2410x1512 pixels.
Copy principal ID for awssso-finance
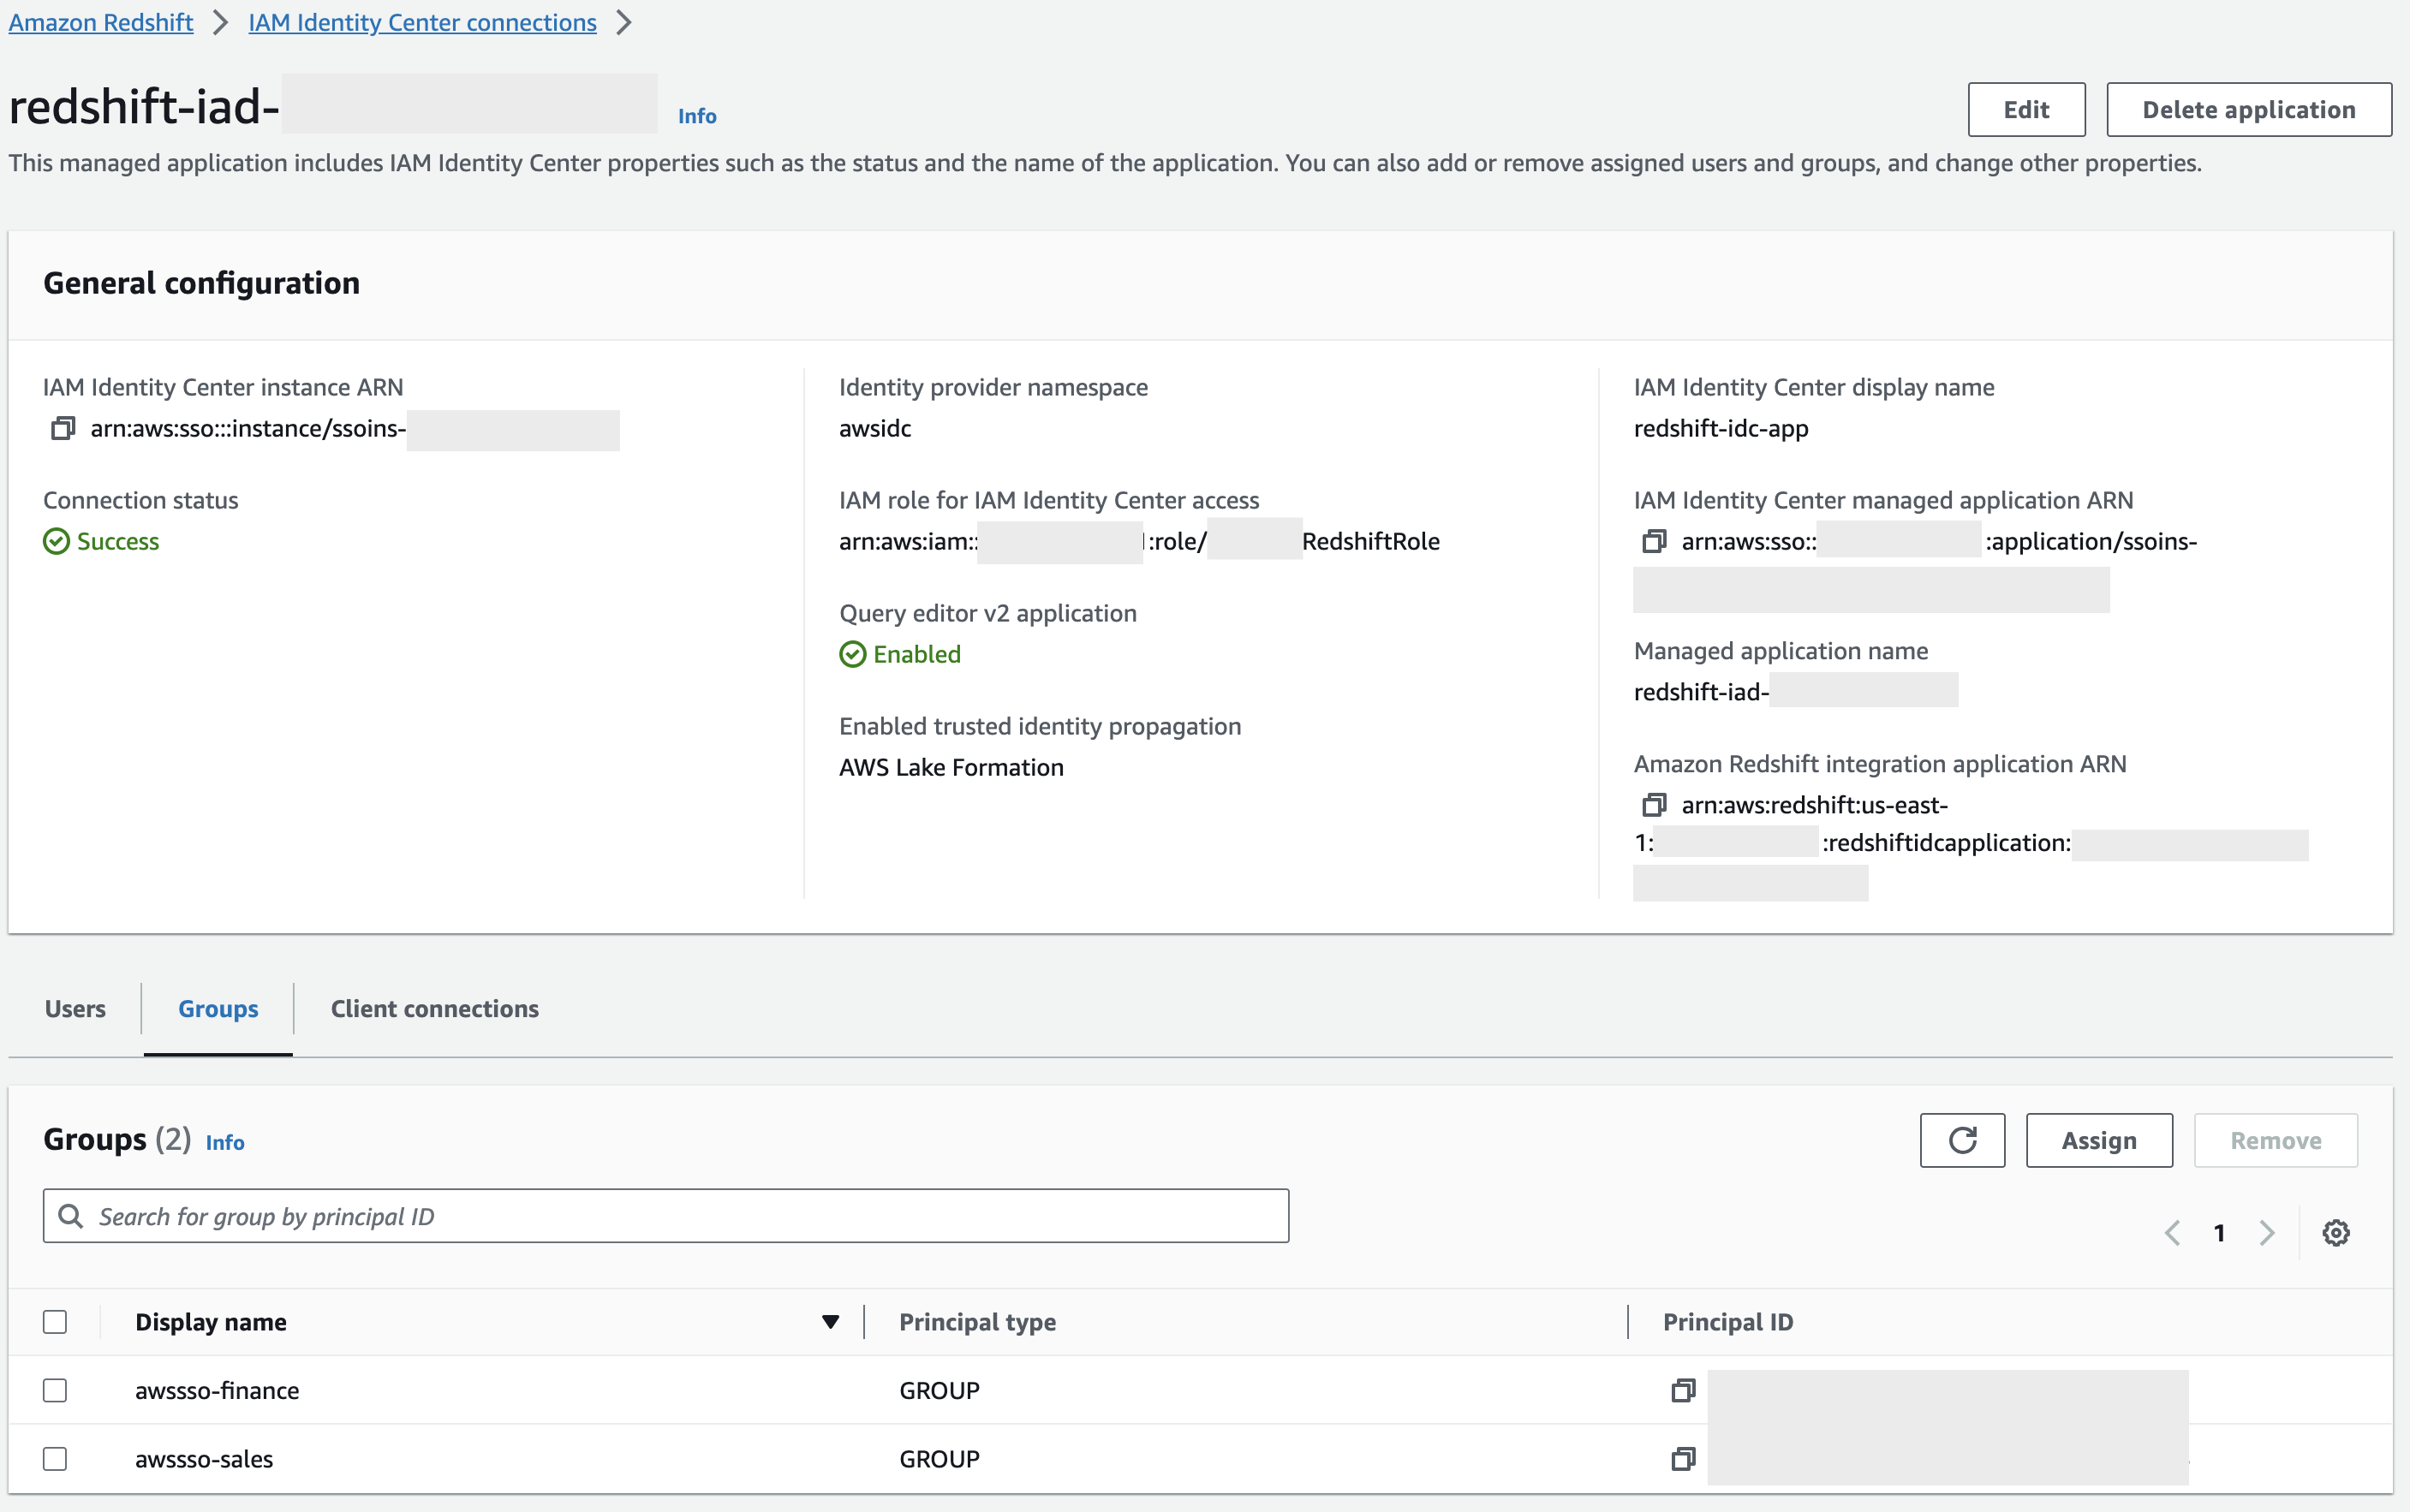[x=1683, y=1390]
